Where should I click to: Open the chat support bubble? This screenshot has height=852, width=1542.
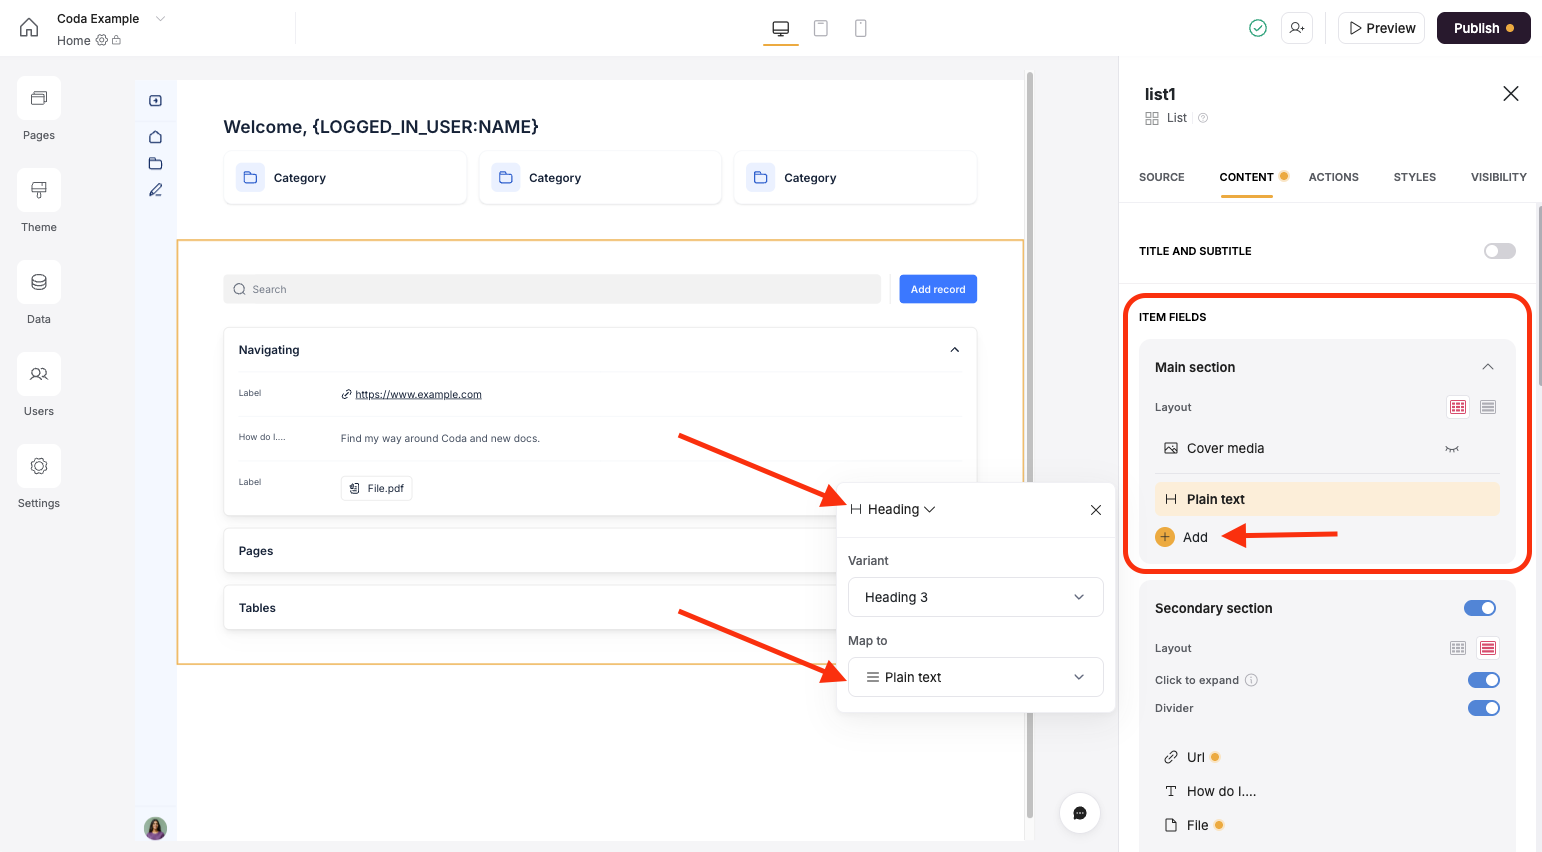[1080, 813]
